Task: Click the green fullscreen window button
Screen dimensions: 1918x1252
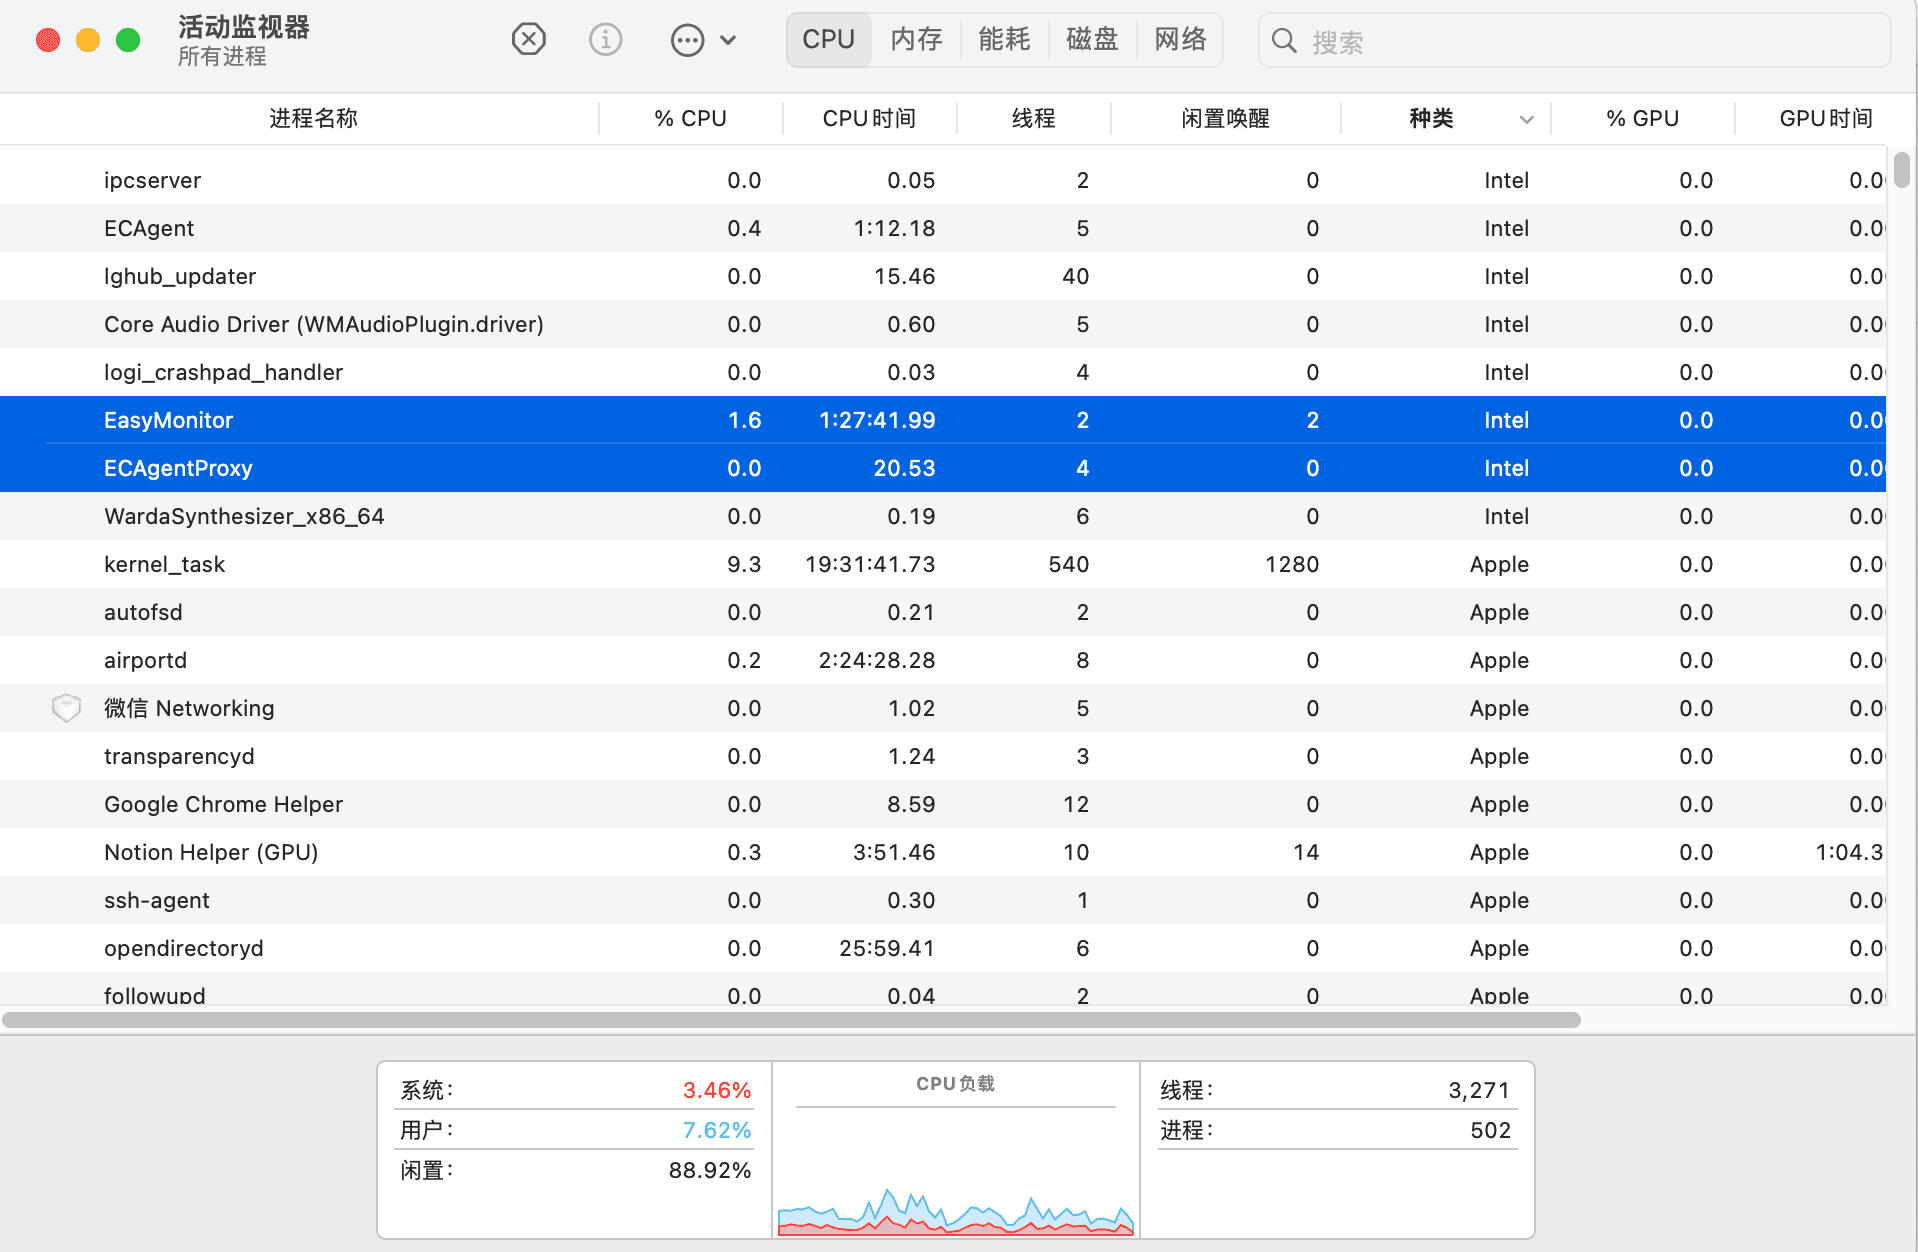Action: (x=128, y=40)
